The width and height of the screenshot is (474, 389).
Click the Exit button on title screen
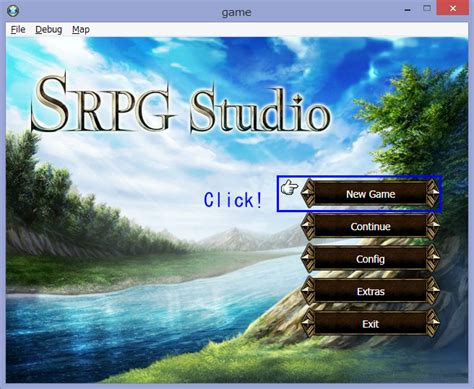click(x=370, y=324)
